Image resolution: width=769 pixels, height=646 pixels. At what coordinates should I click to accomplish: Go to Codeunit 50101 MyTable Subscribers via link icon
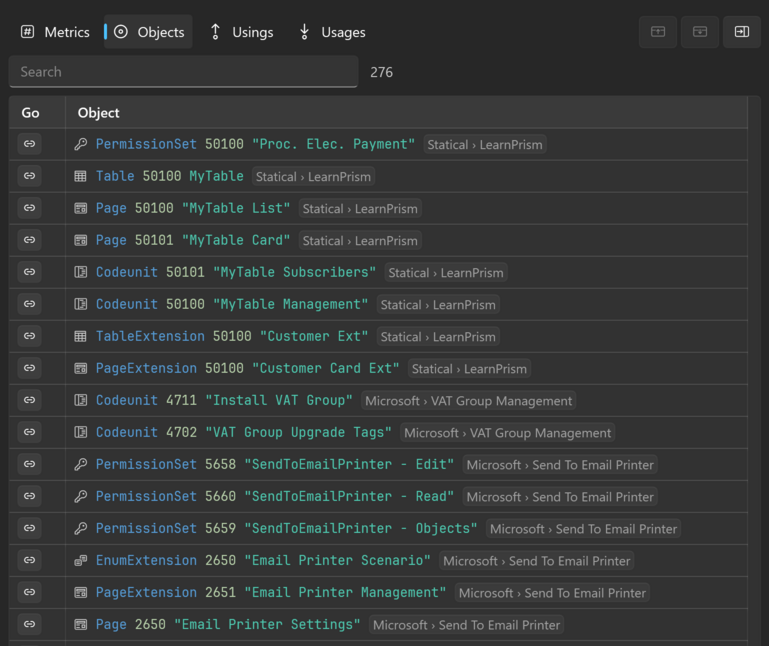(29, 272)
